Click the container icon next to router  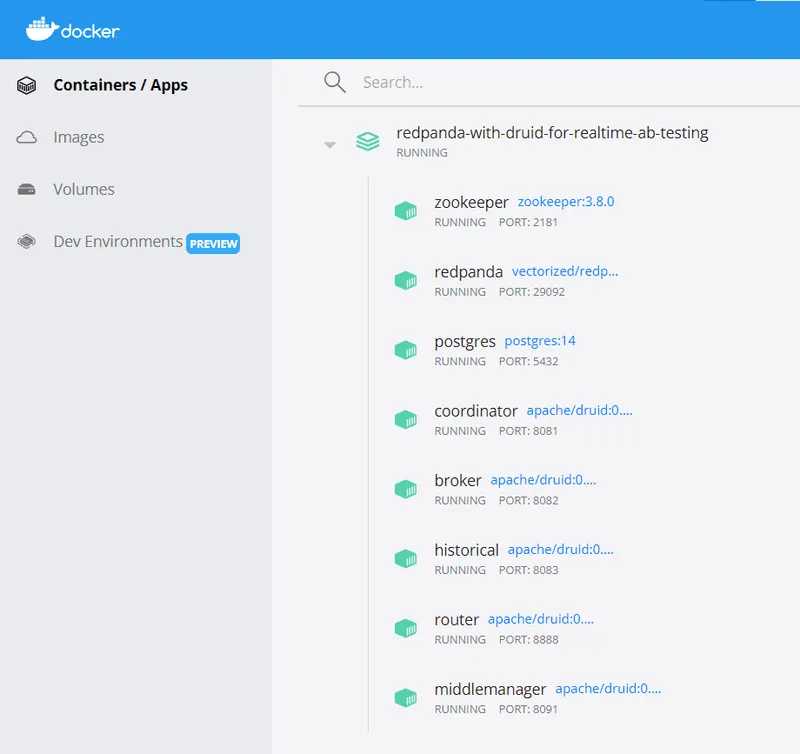tap(406, 628)
